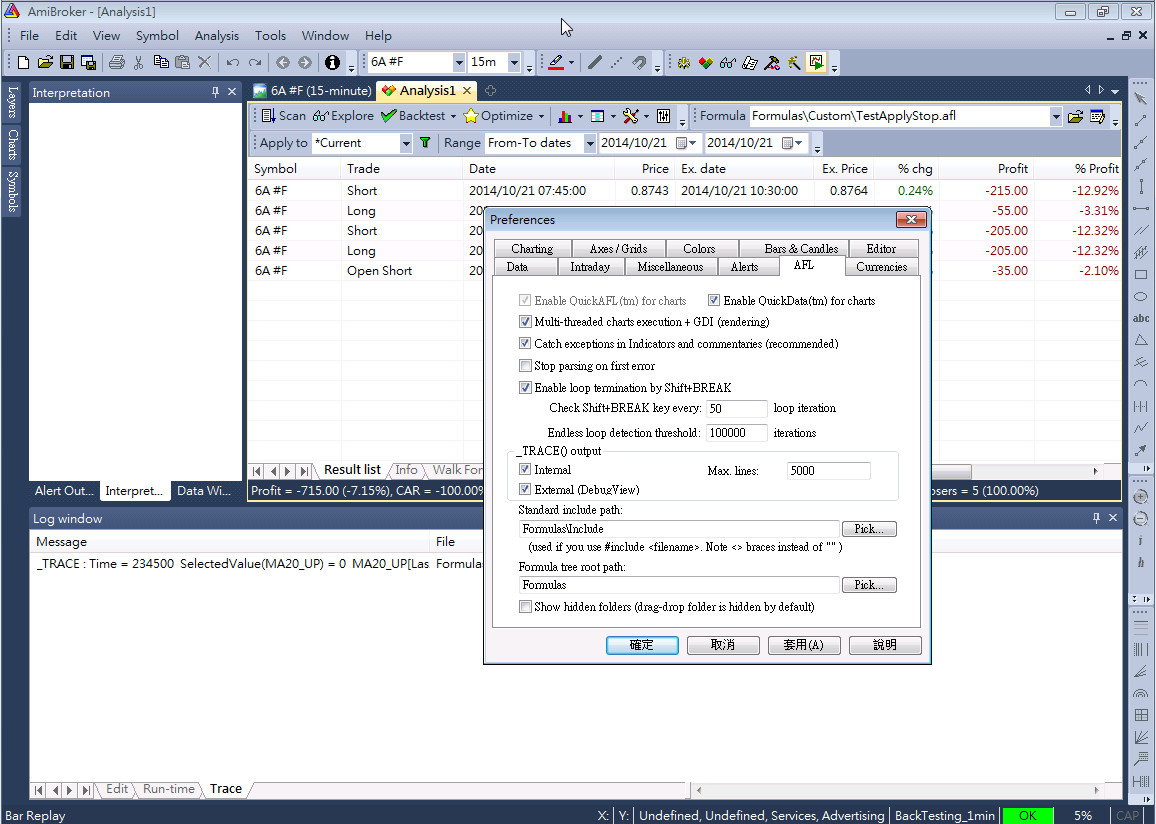Click the New document toolbar icon
The height and width of the screenshot is (824, 1156).
tap(23, 63)
